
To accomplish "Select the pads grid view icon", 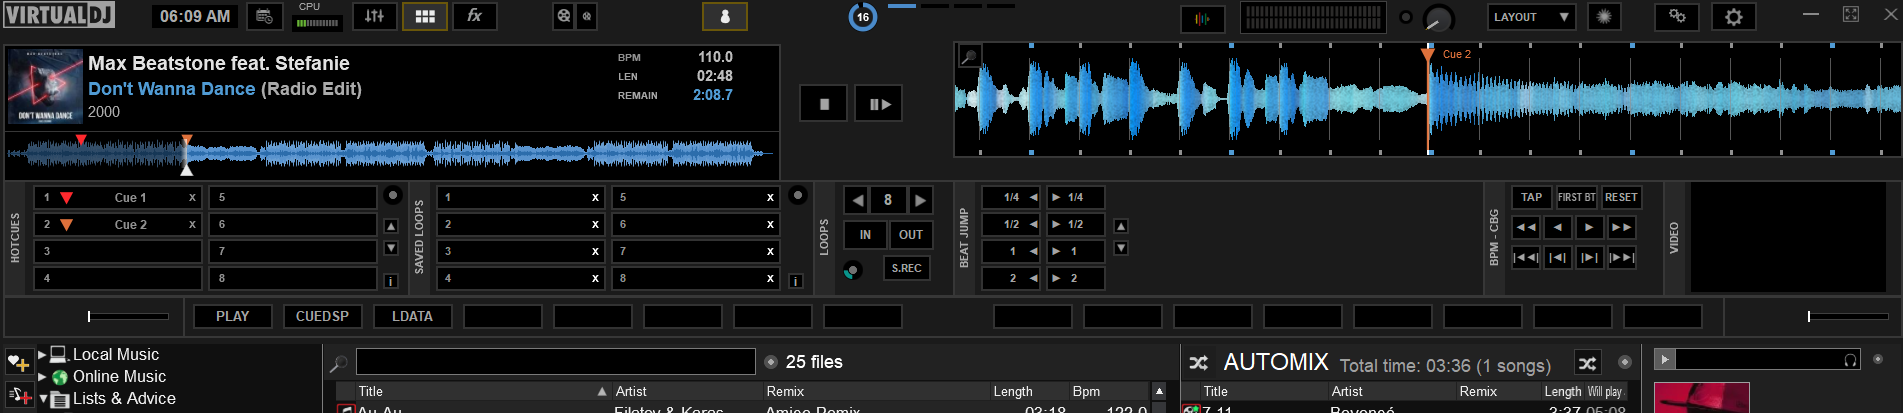I will point(425,16).
